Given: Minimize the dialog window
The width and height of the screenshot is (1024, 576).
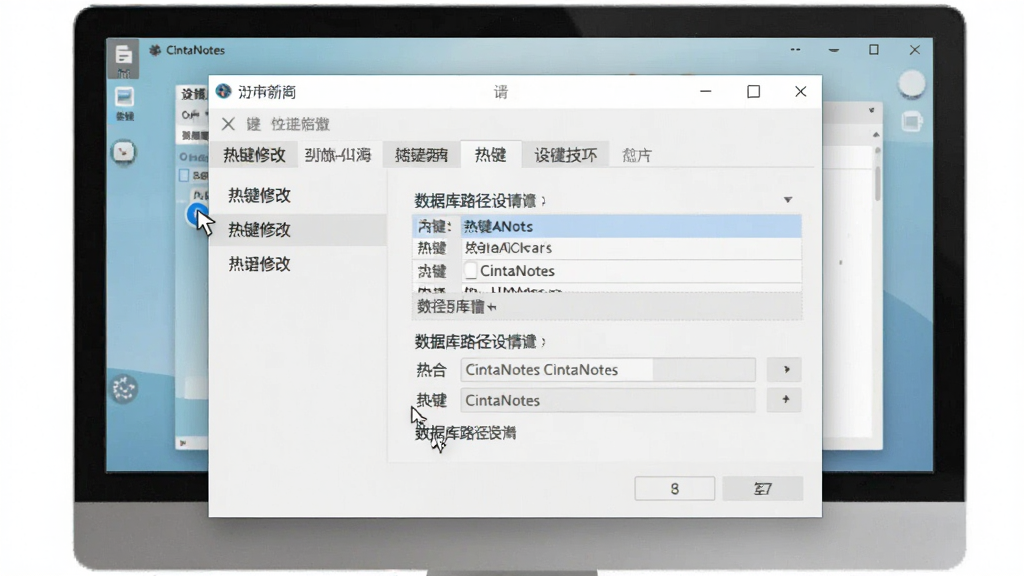Looking at the screenshot, I should pyautogui.click(x=705, y=91).
